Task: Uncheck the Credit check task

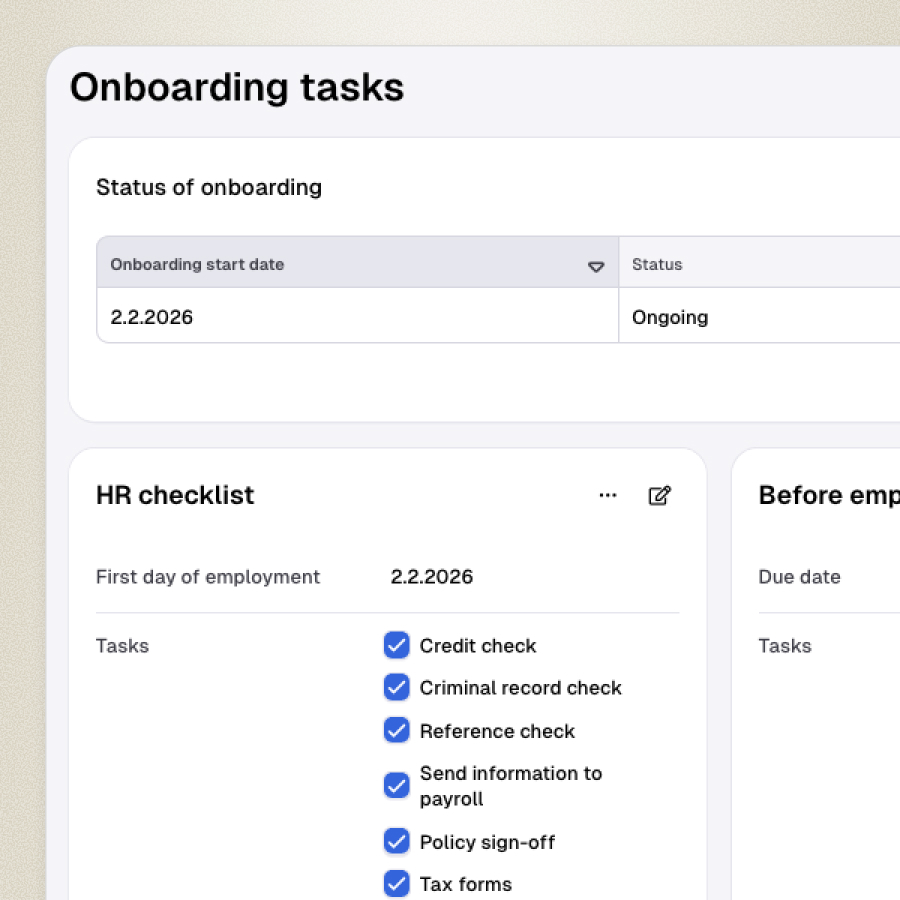Action: point(397,645)
